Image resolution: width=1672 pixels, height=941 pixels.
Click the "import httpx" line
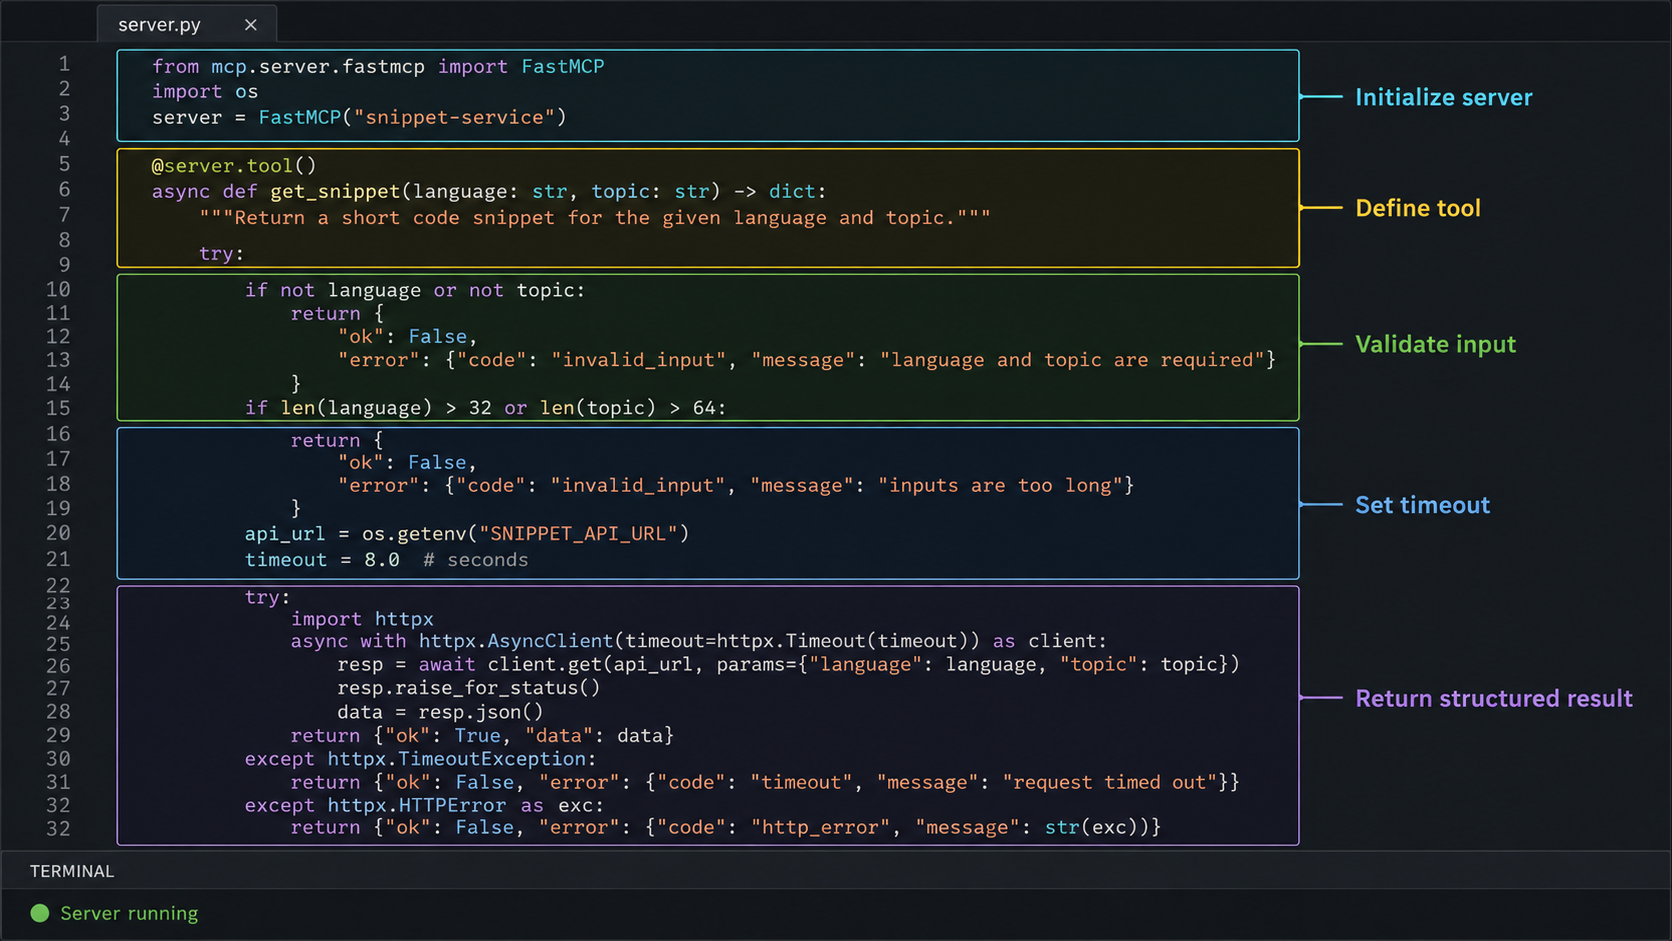[x=362, y=619]
